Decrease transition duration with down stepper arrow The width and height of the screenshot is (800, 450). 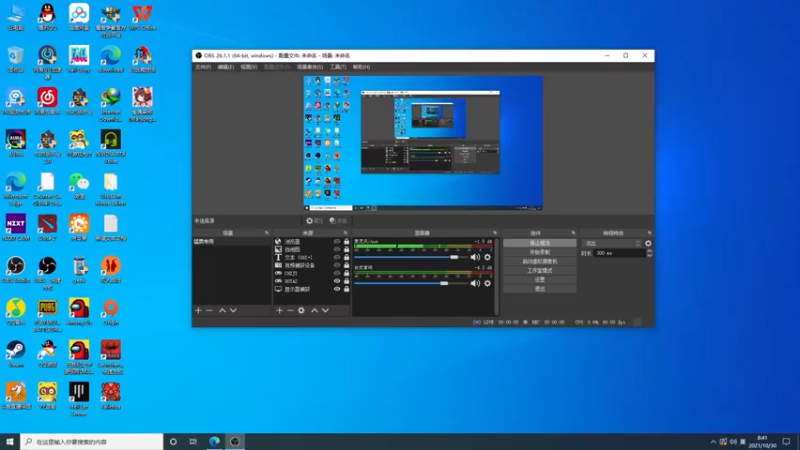[x=649, y=255]
